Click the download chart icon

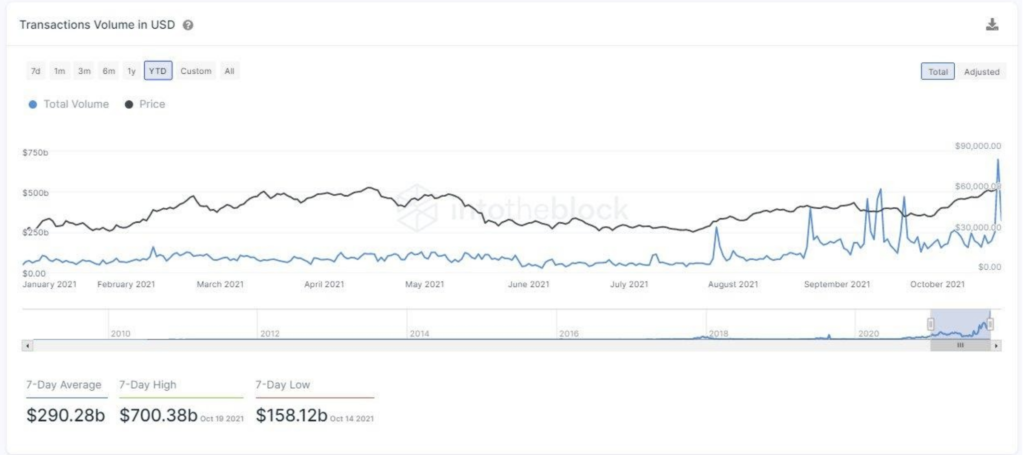[x=992, y=25]
